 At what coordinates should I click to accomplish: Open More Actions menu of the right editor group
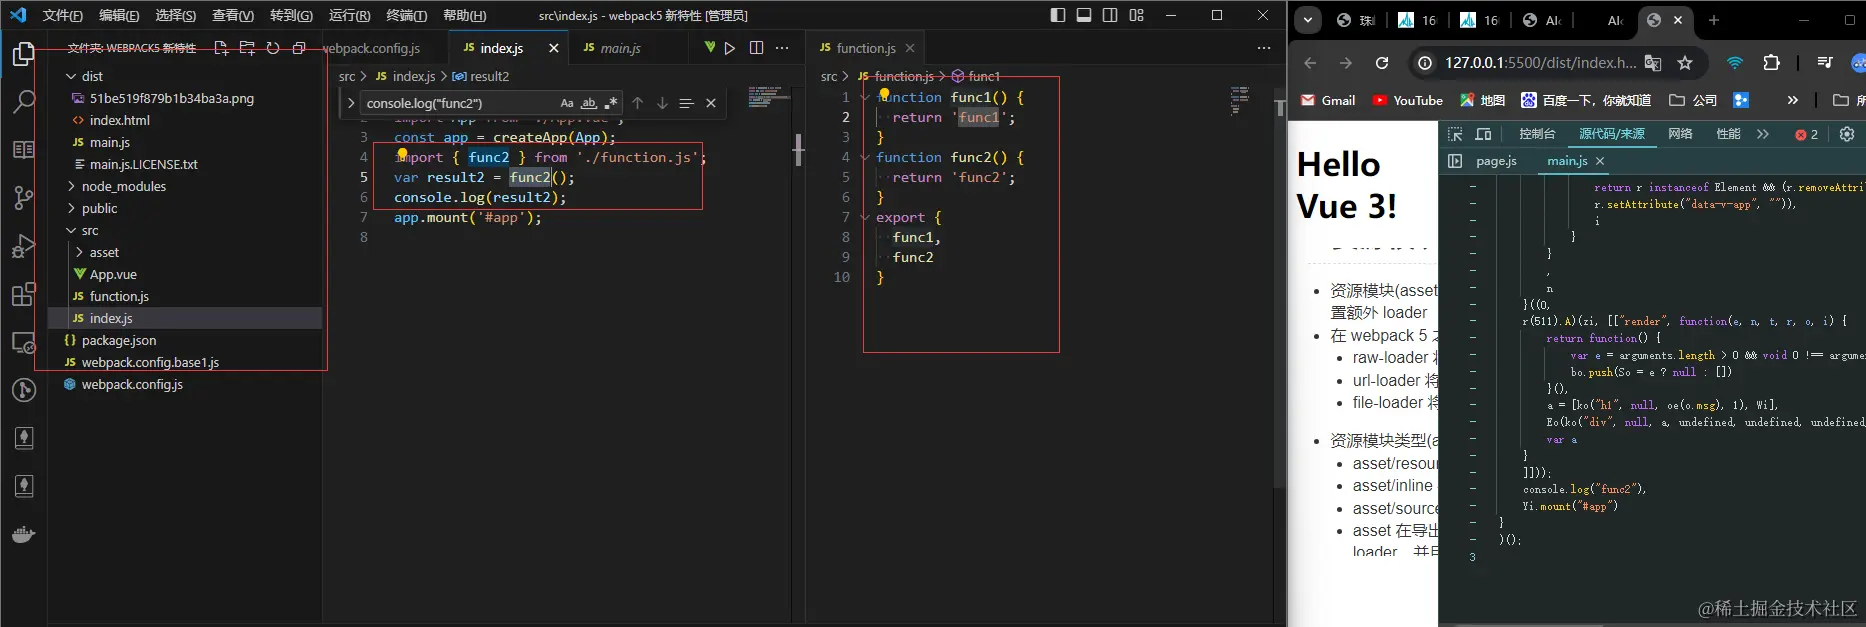click(x=1264, y=48)
